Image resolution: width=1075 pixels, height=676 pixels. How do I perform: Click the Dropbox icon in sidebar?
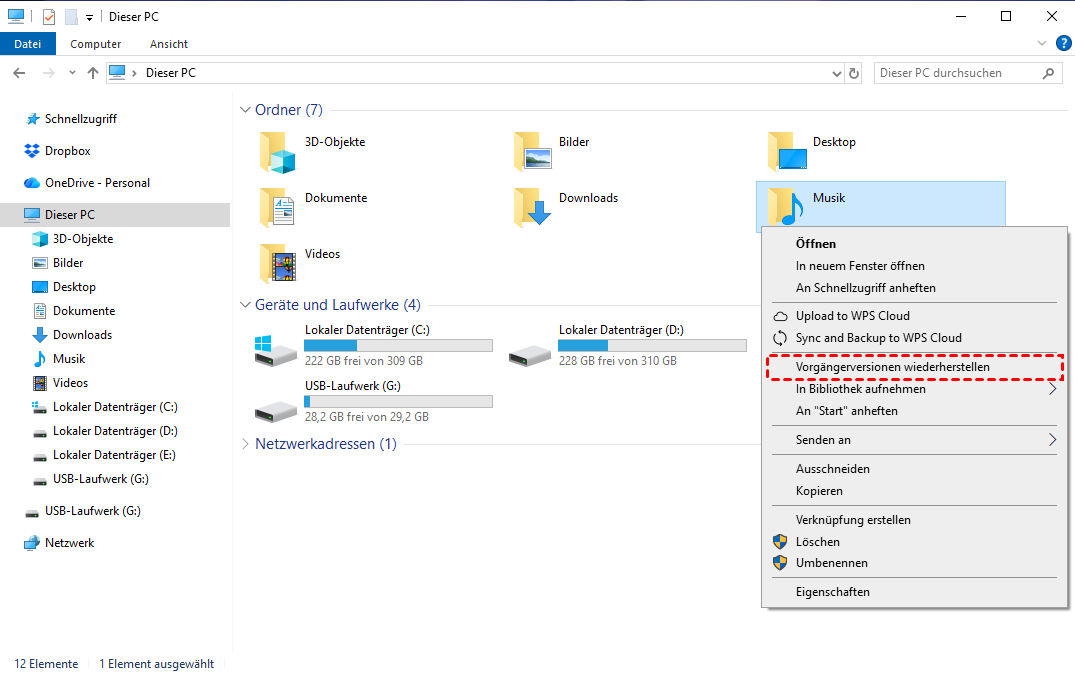pyautogui.click(x=31, y=151)
